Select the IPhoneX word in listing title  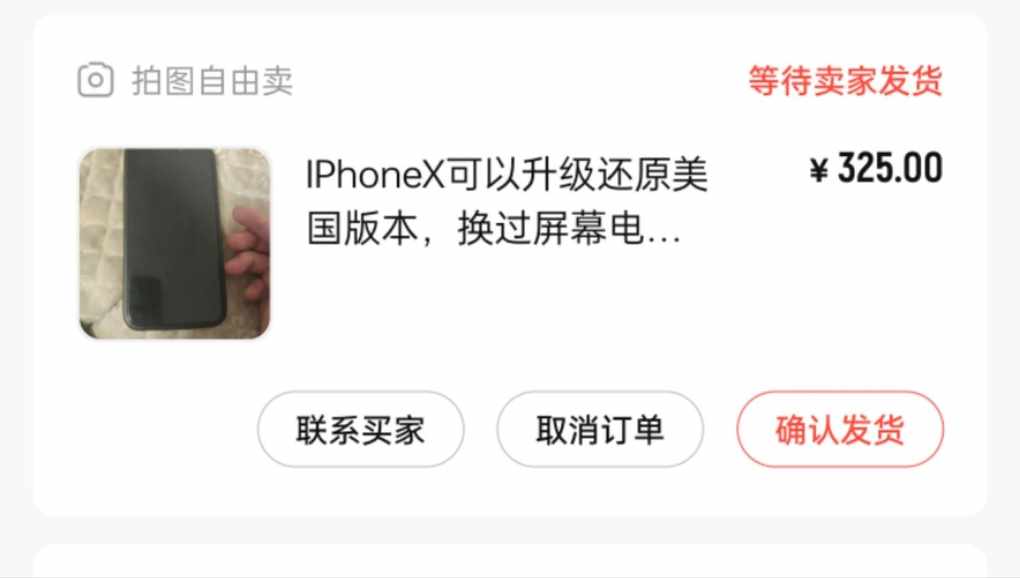[375, 176]
